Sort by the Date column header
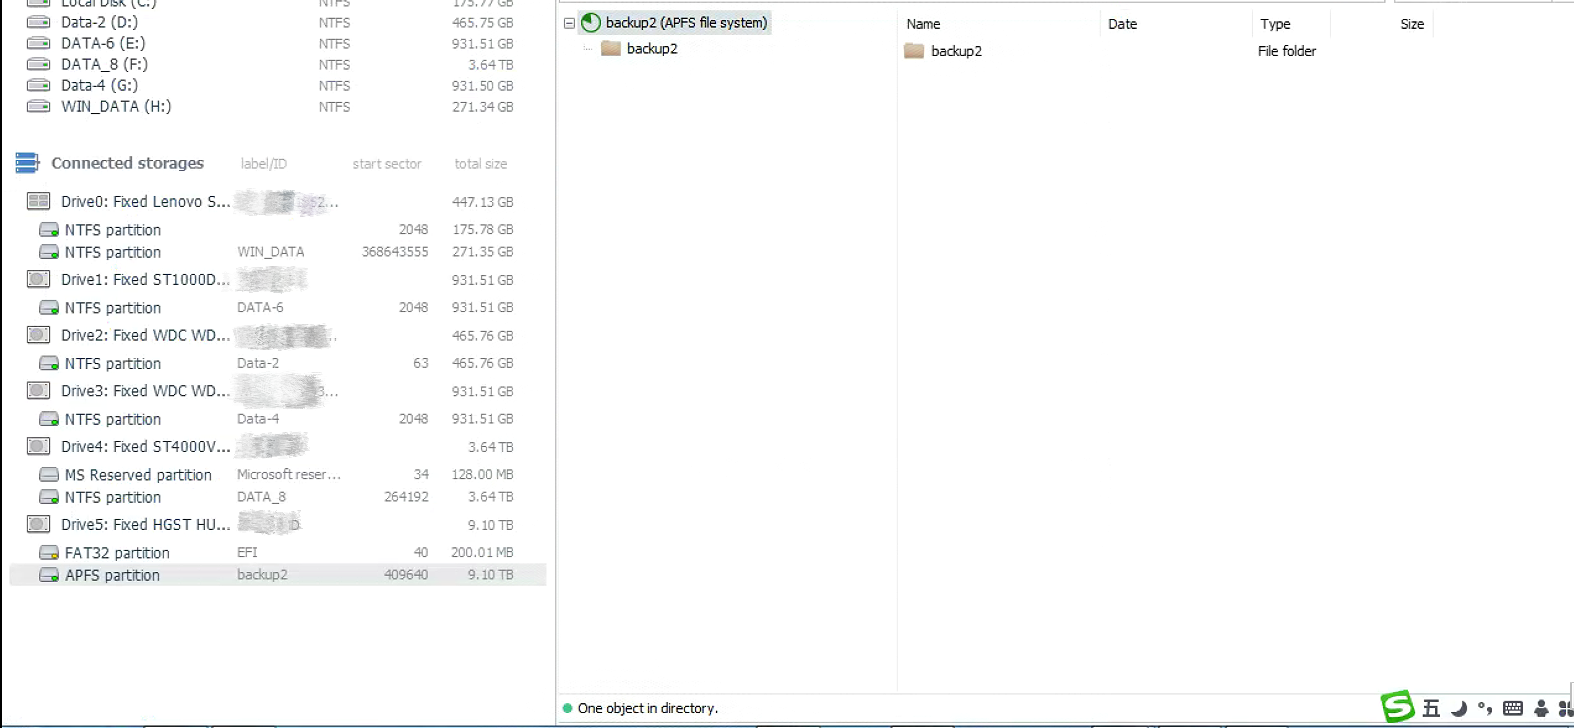This screenshot has height=728, width=1574. pyautogui.click(x=1122, y=24)
